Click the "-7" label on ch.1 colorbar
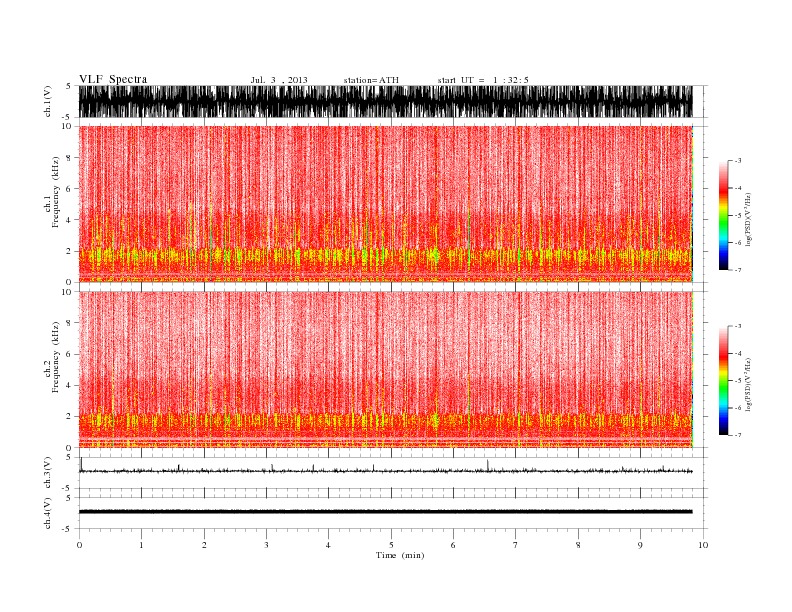Viewport: 792px width, 612px height. pos(737,270)
